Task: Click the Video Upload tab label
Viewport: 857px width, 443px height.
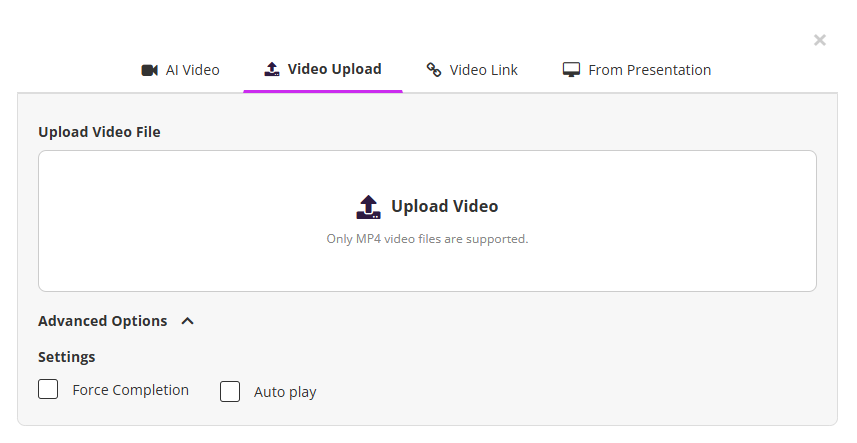Action: point(334,69)
